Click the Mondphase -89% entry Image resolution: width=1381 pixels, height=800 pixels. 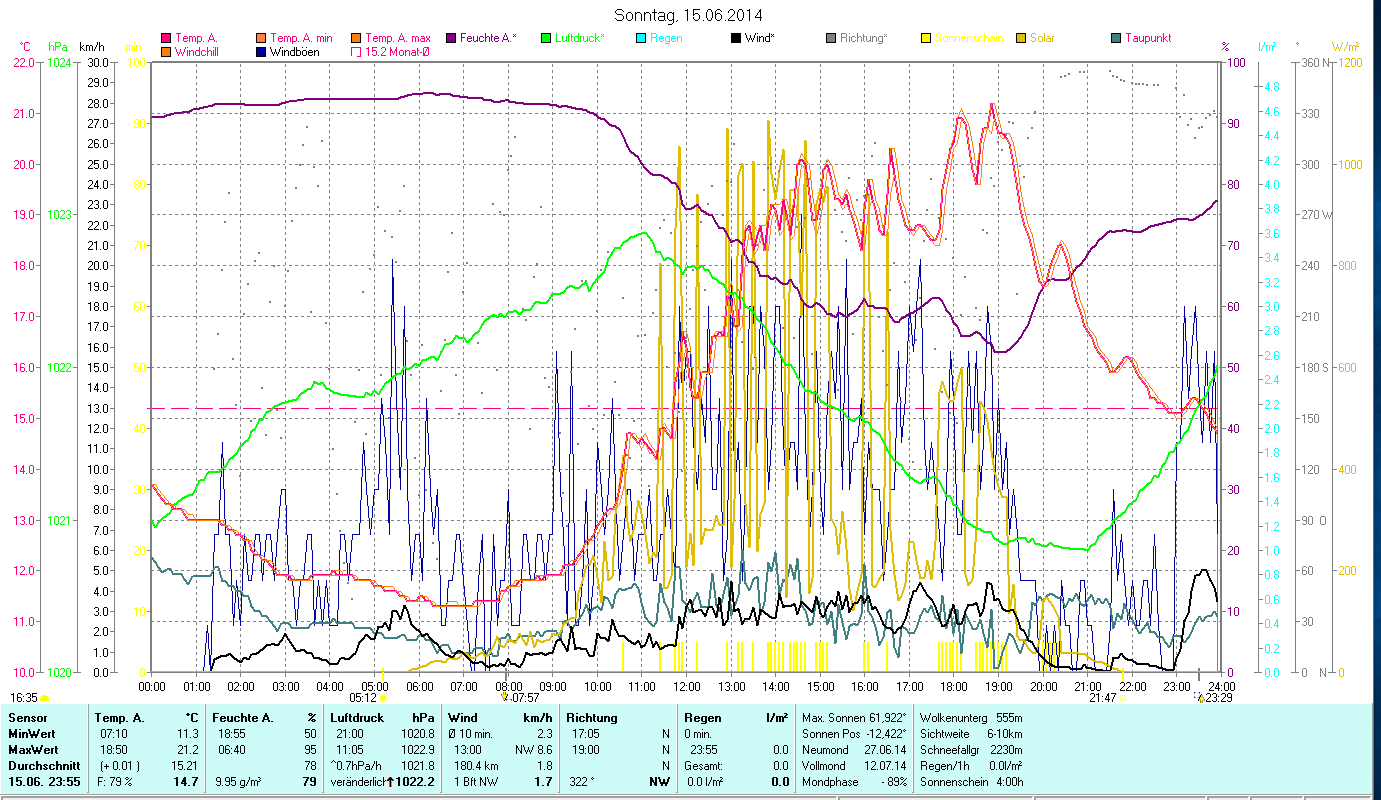(x=853, y=782)
